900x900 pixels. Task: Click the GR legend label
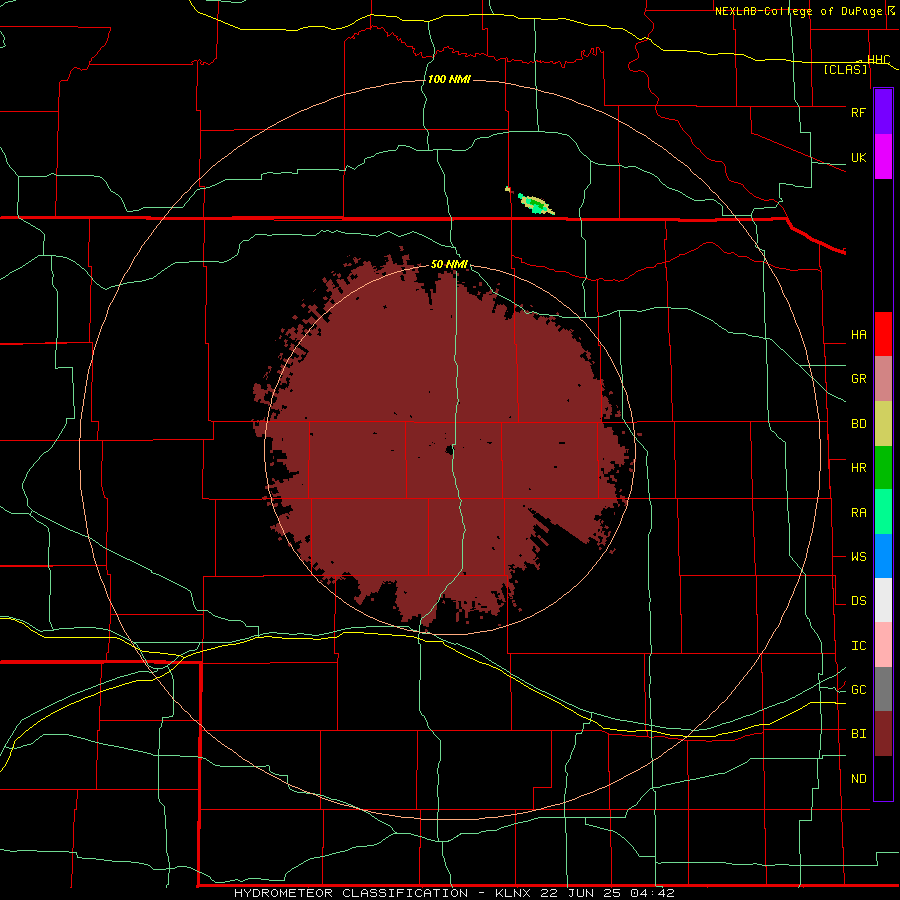click(858, 379)
